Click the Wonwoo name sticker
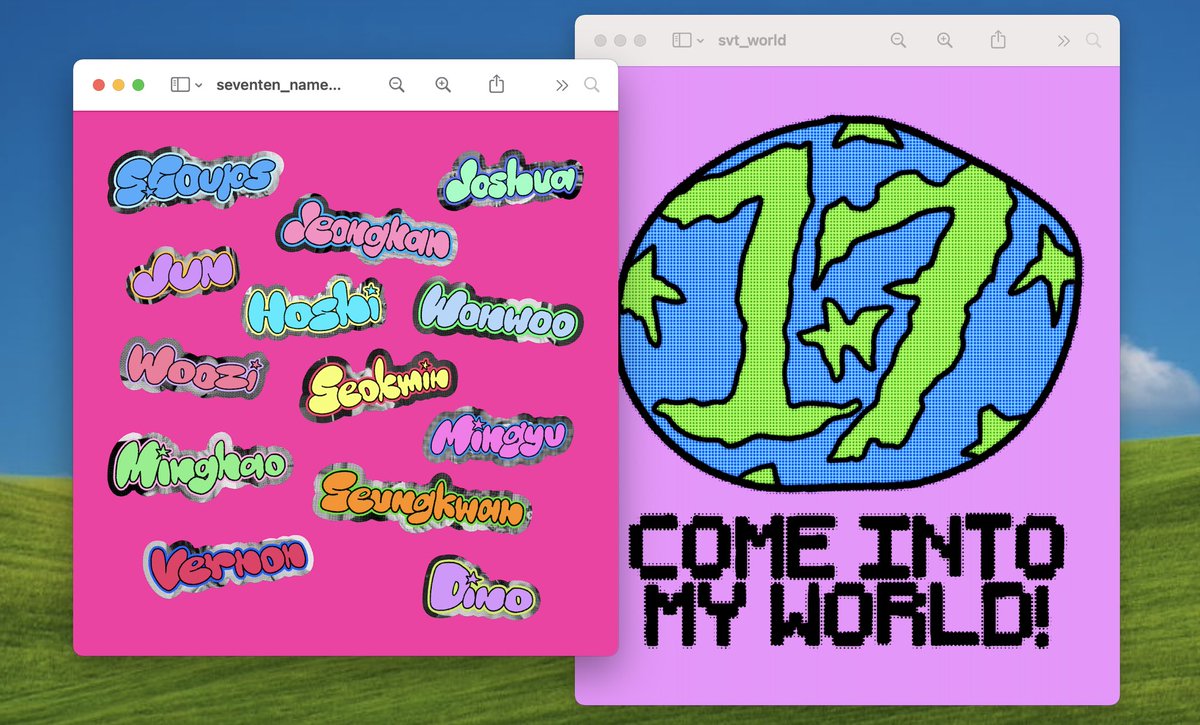1200x725 pixels. [x=498, y=311]
